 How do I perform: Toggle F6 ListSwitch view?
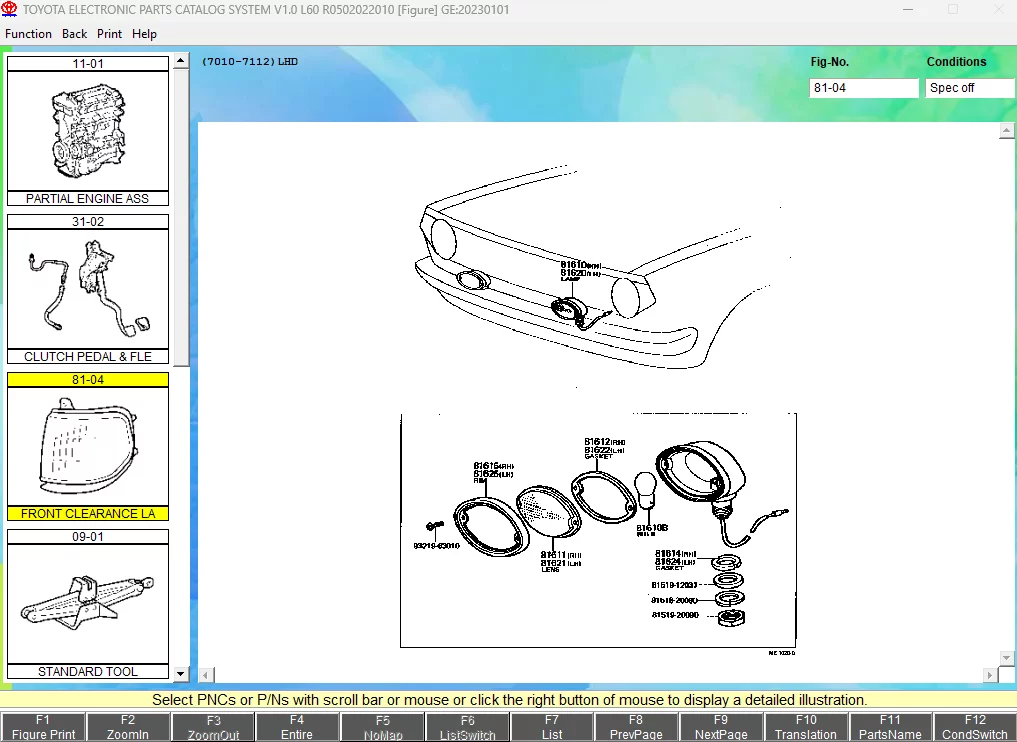pyautogui.click(x=467, y=727)
